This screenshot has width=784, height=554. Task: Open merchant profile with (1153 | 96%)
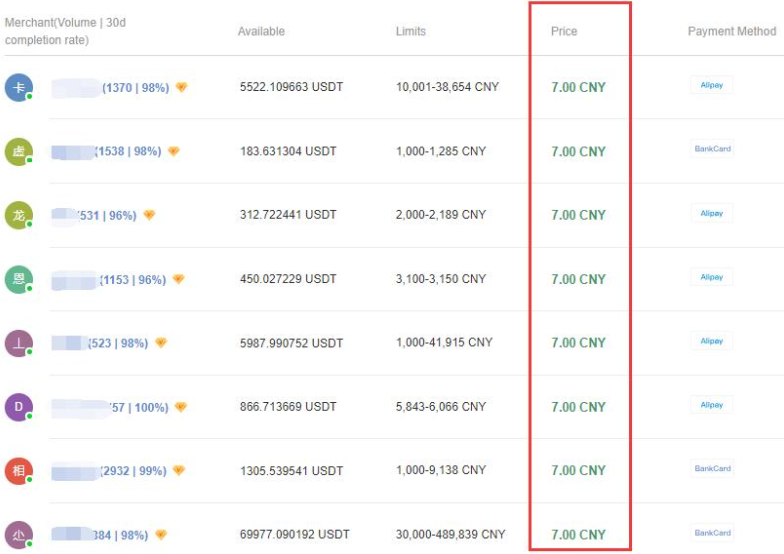pyautogui.click(x=133, y=280)
